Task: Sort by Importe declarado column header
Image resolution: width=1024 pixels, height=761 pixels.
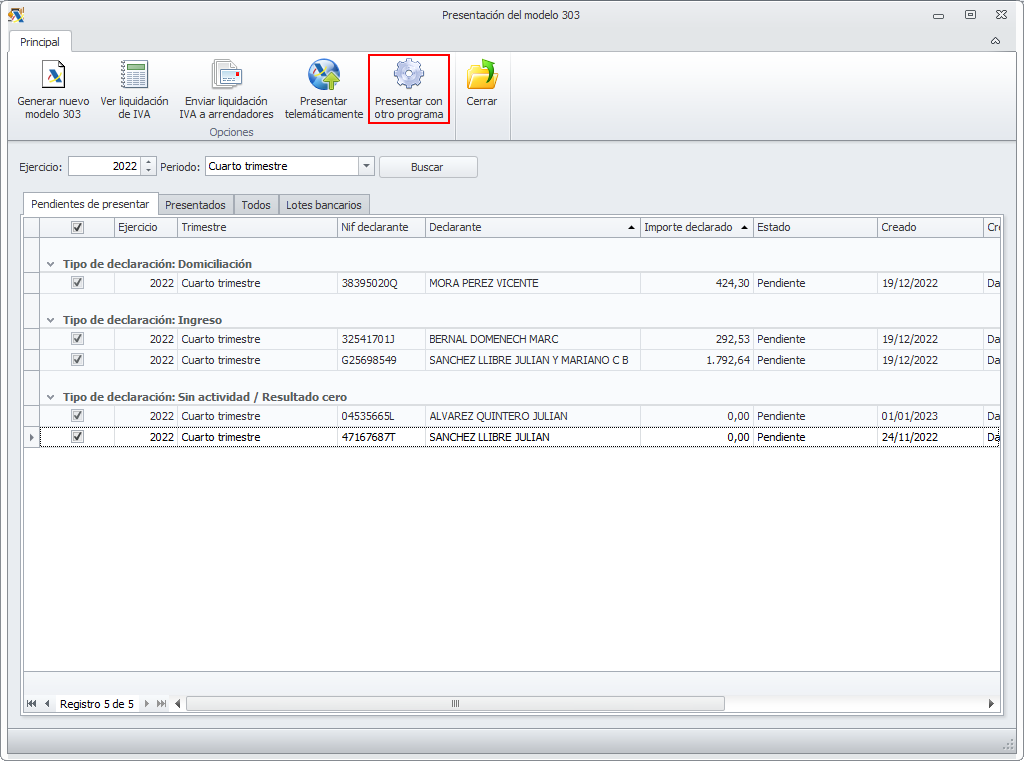Action: 688,227
